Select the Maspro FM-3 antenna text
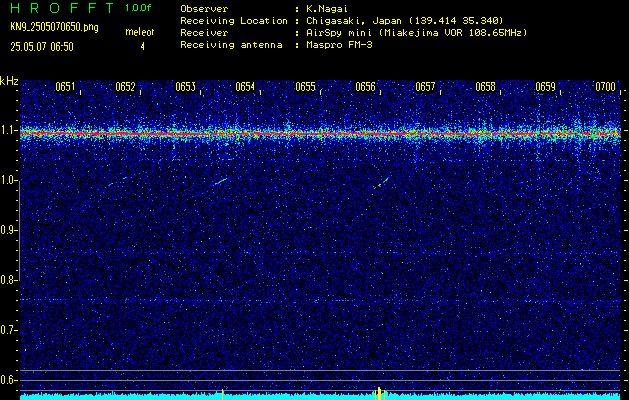Image resolution: width=629 pixels, height=400 pixels. click(x=339, y=45)
